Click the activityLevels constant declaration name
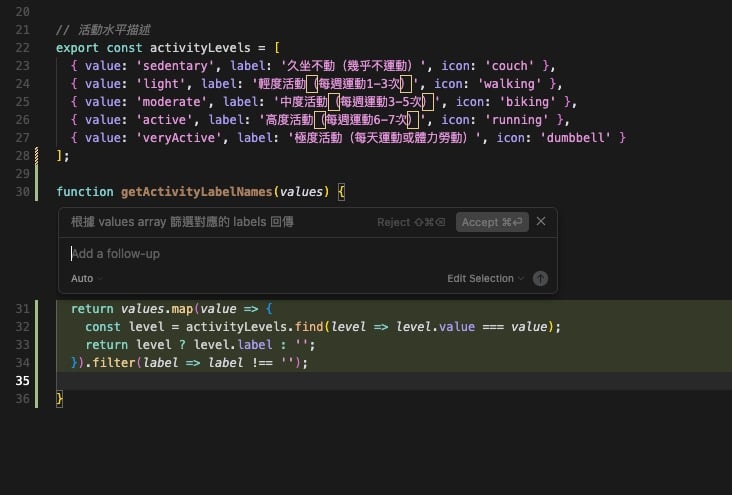This screenshot has width=732, height=495. click(207, 47)
